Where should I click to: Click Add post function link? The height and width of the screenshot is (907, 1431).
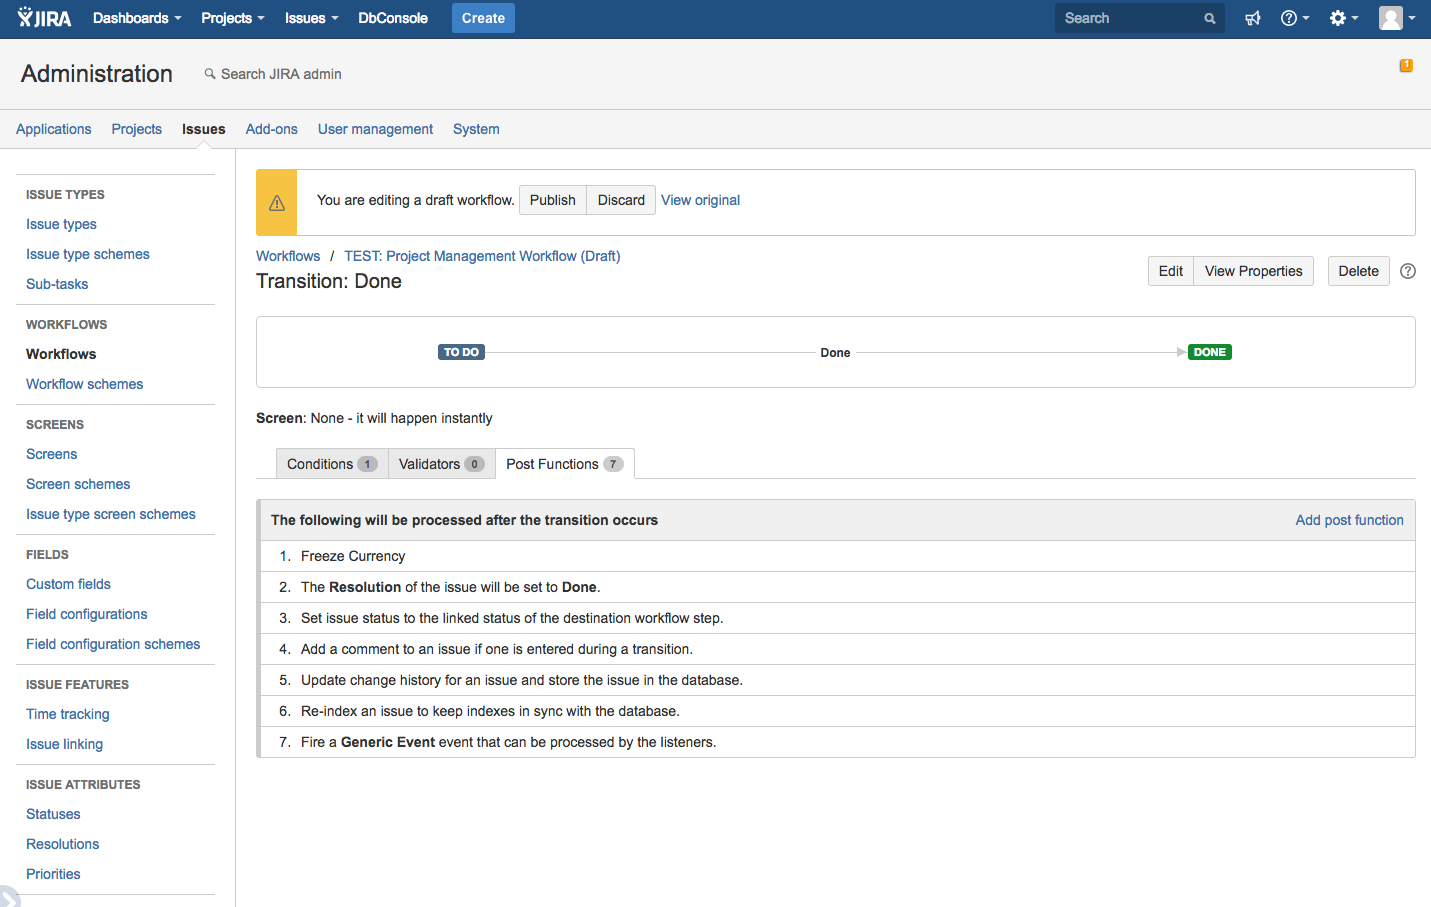pos(1349,520)
